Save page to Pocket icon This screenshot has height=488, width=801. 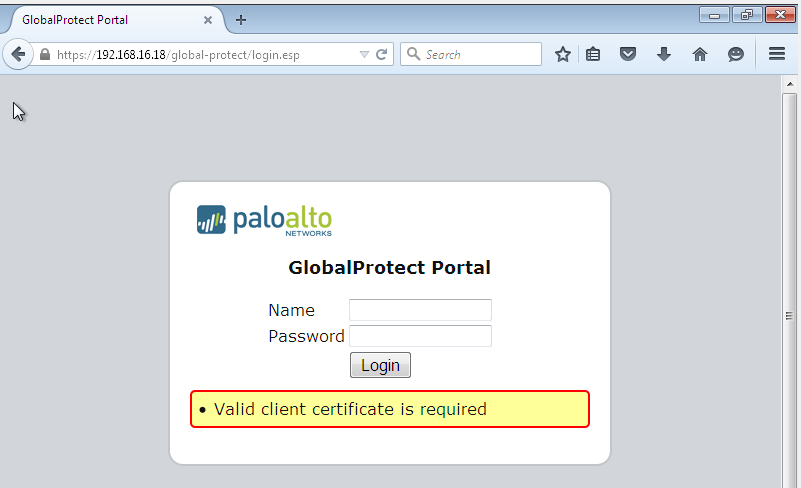[628, 55]
